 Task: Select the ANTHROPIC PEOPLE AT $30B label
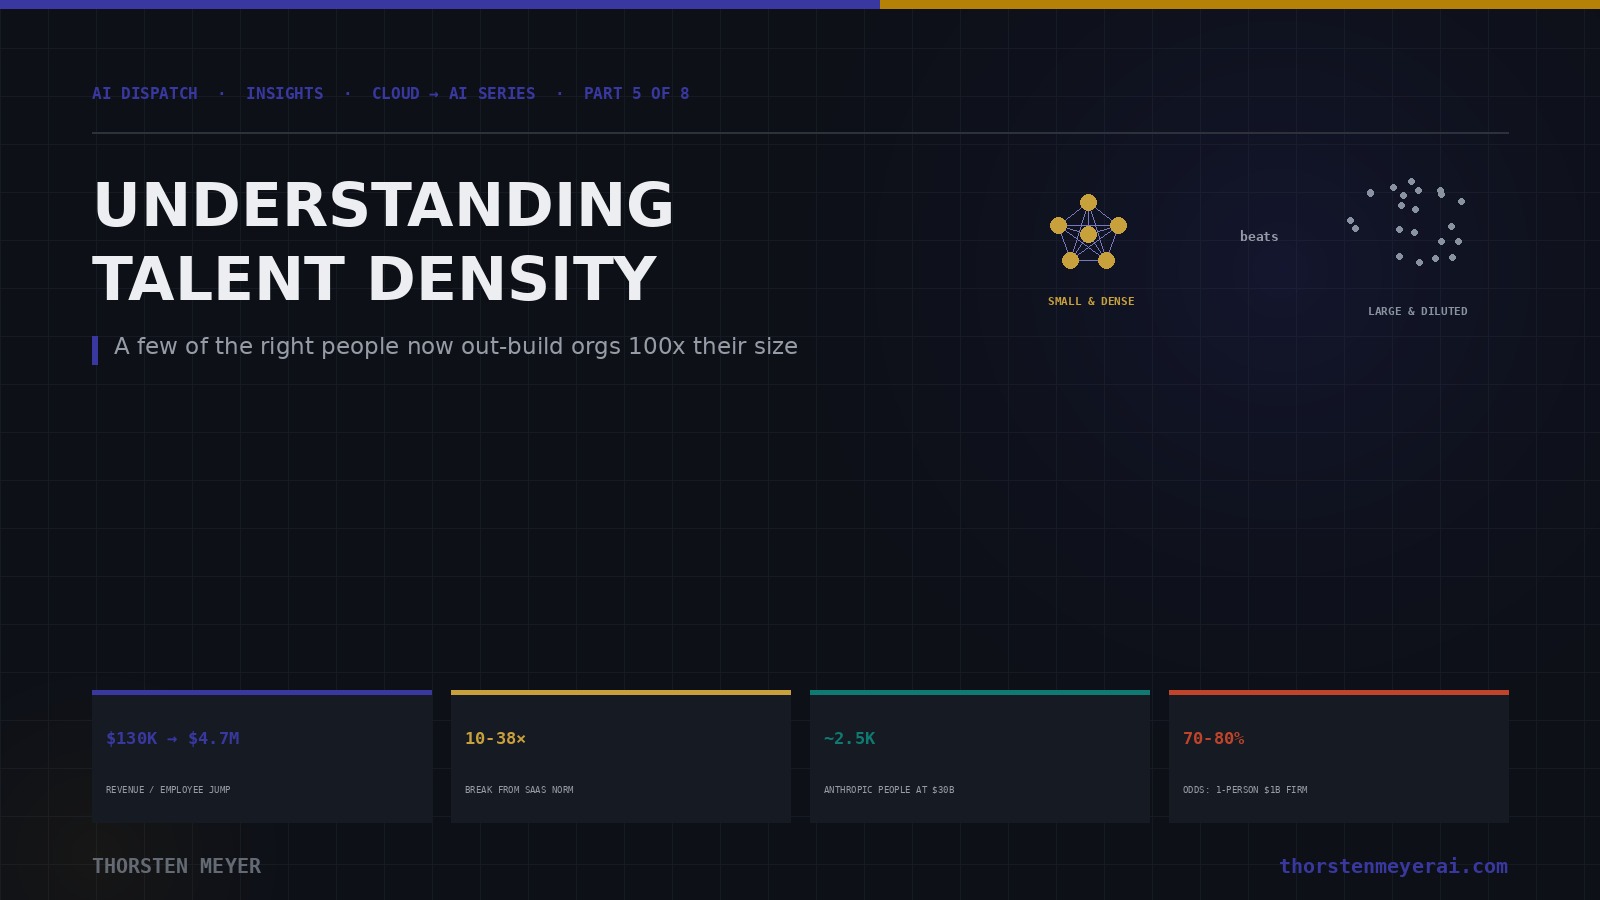click(x=889, y=790)
